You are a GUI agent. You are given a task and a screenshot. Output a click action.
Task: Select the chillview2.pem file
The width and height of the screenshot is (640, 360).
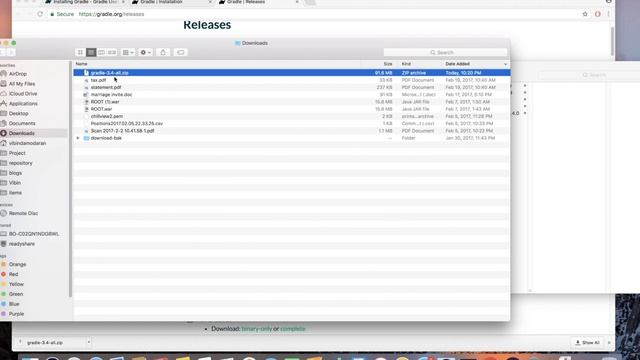point(292,116)
